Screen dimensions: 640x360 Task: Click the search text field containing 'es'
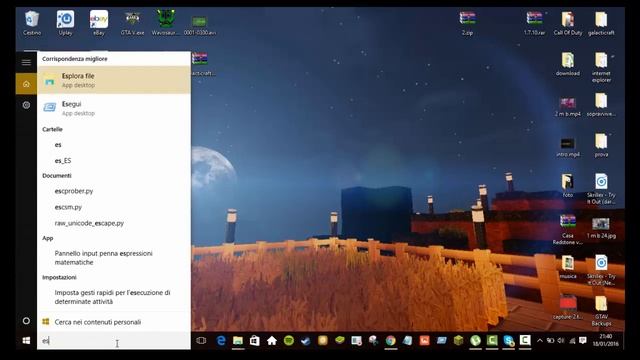click(113, 341)
